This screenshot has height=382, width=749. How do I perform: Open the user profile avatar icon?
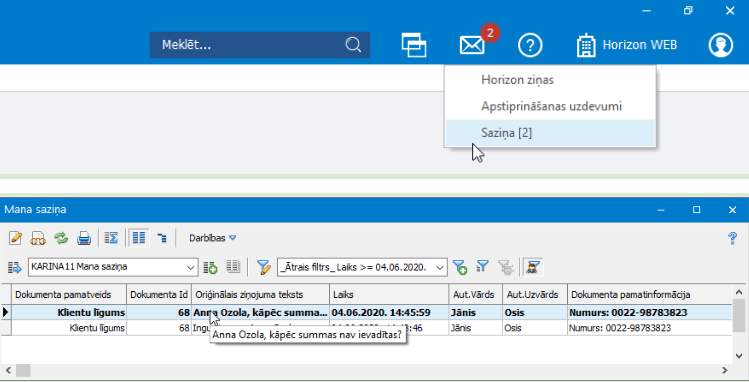(x=720, y=45)
